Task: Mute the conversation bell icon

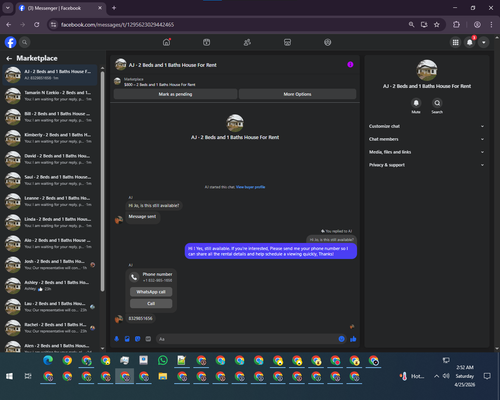Action: coord(416,103)
